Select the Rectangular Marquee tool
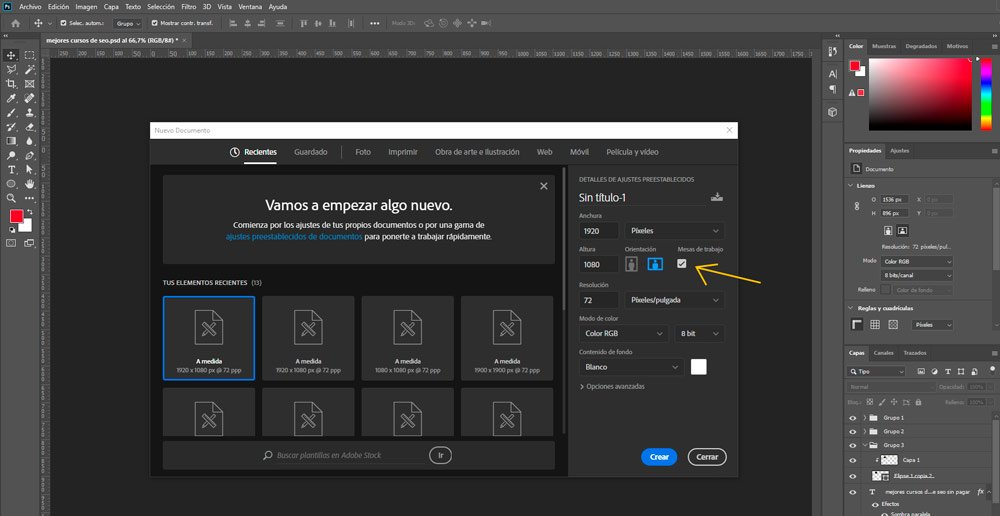 click(29, 55)
